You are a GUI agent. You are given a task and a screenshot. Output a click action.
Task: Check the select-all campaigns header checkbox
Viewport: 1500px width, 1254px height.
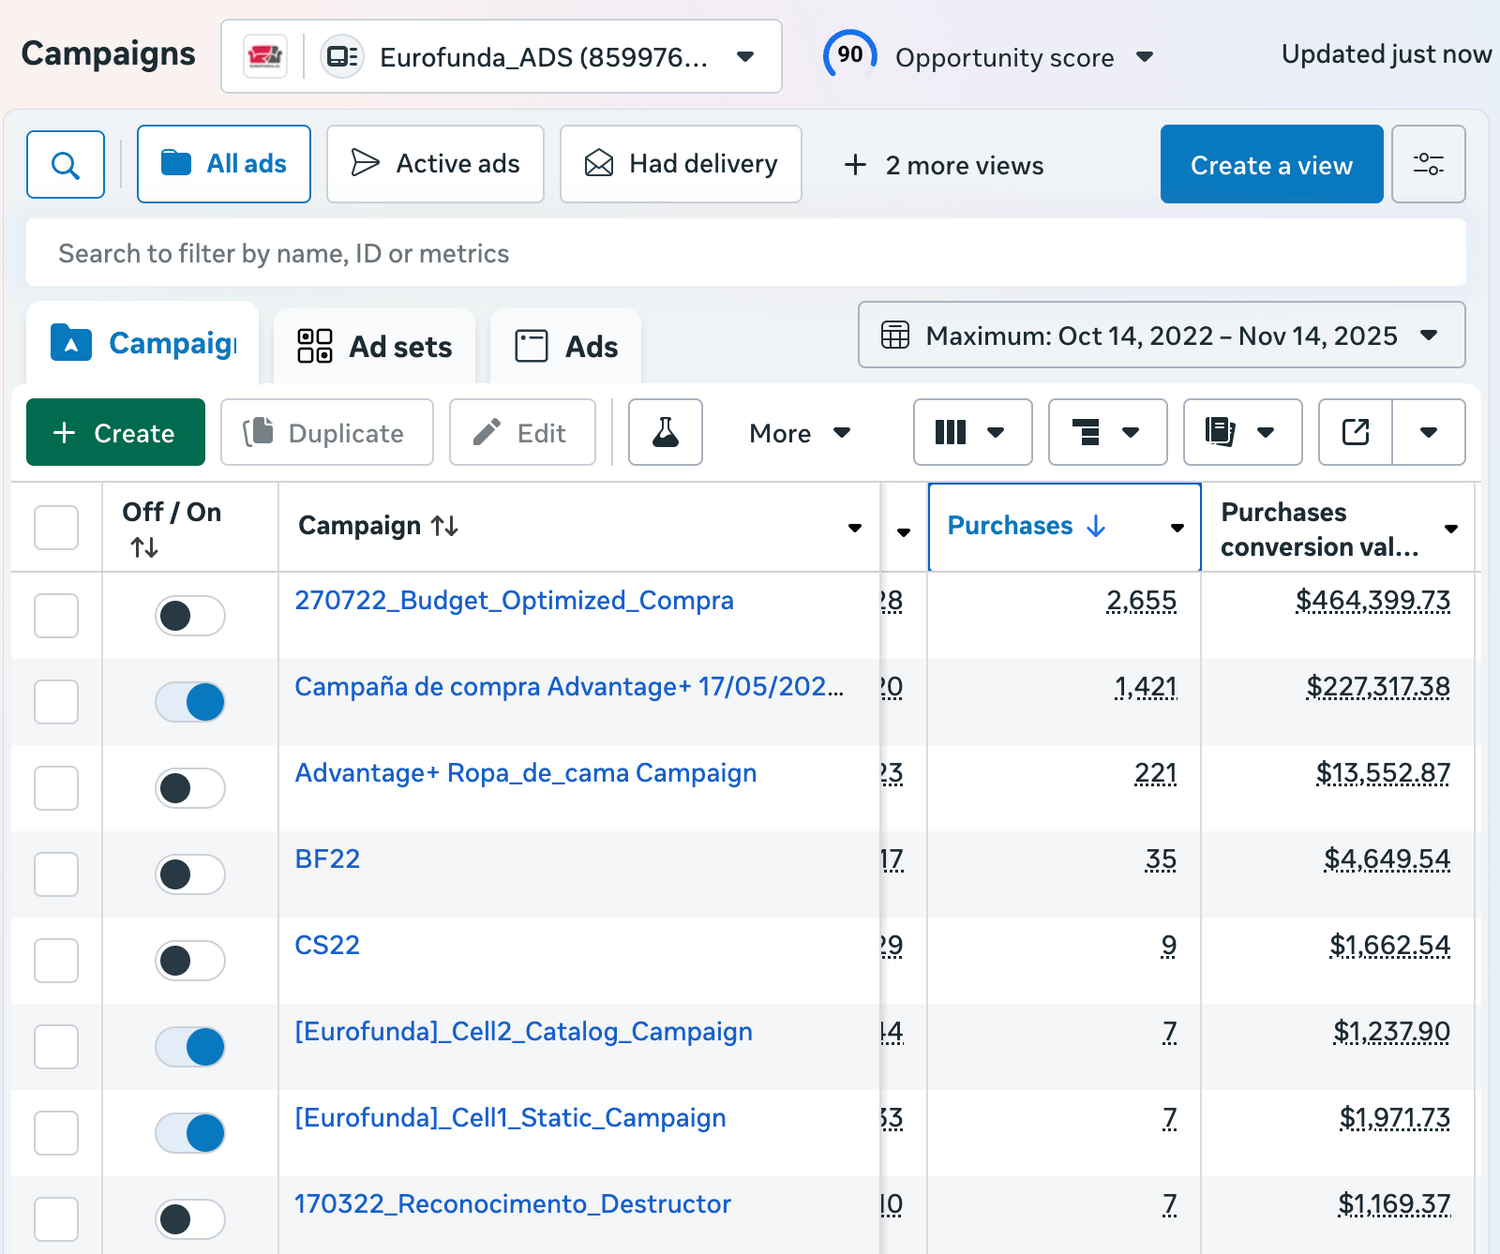pos(56,527)
